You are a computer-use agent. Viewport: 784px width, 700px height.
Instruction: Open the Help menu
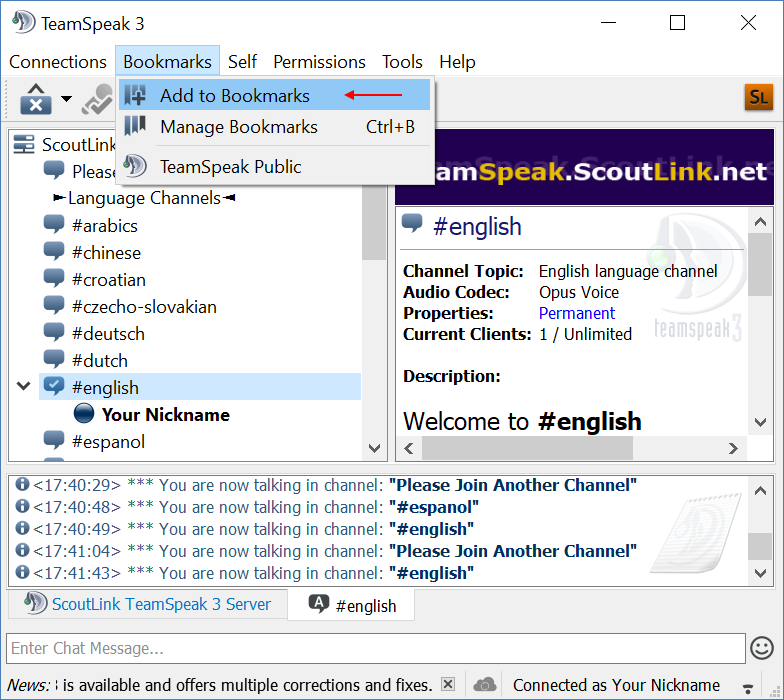457,62
